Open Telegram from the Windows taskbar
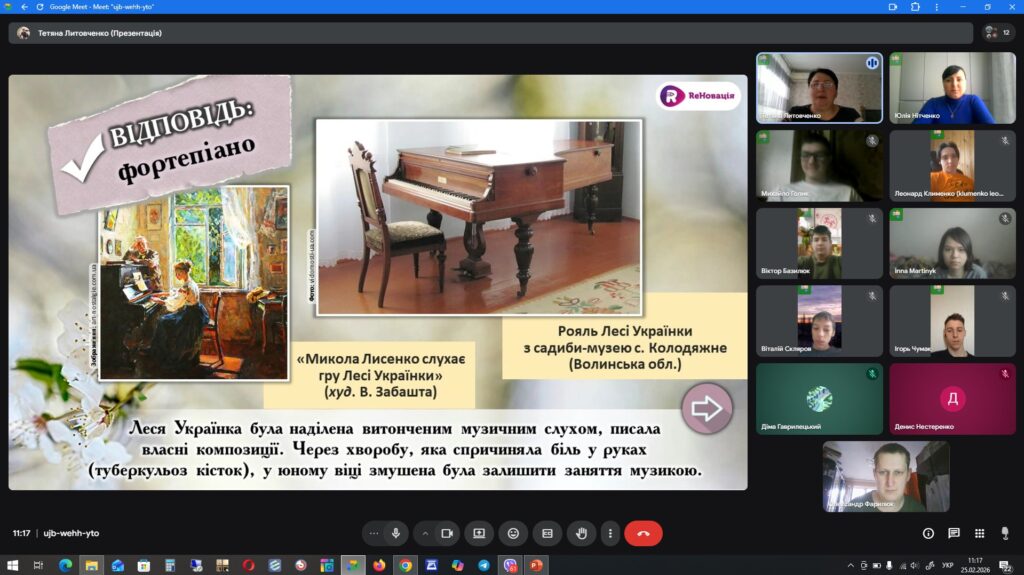Screen dimensions: 1024x575 [x=484, y=565]
